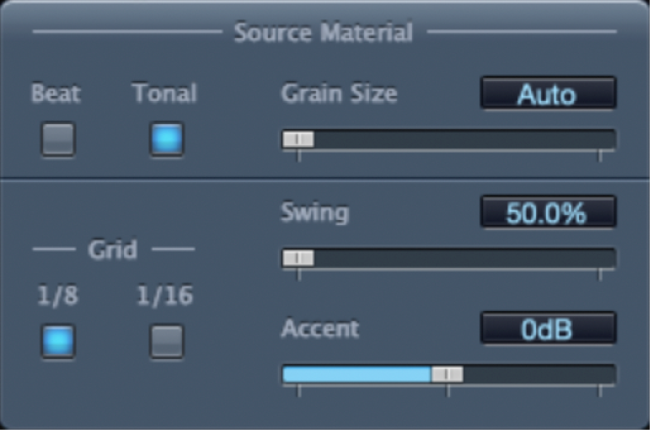Select the 1/16 grid button

coord(167,342)
